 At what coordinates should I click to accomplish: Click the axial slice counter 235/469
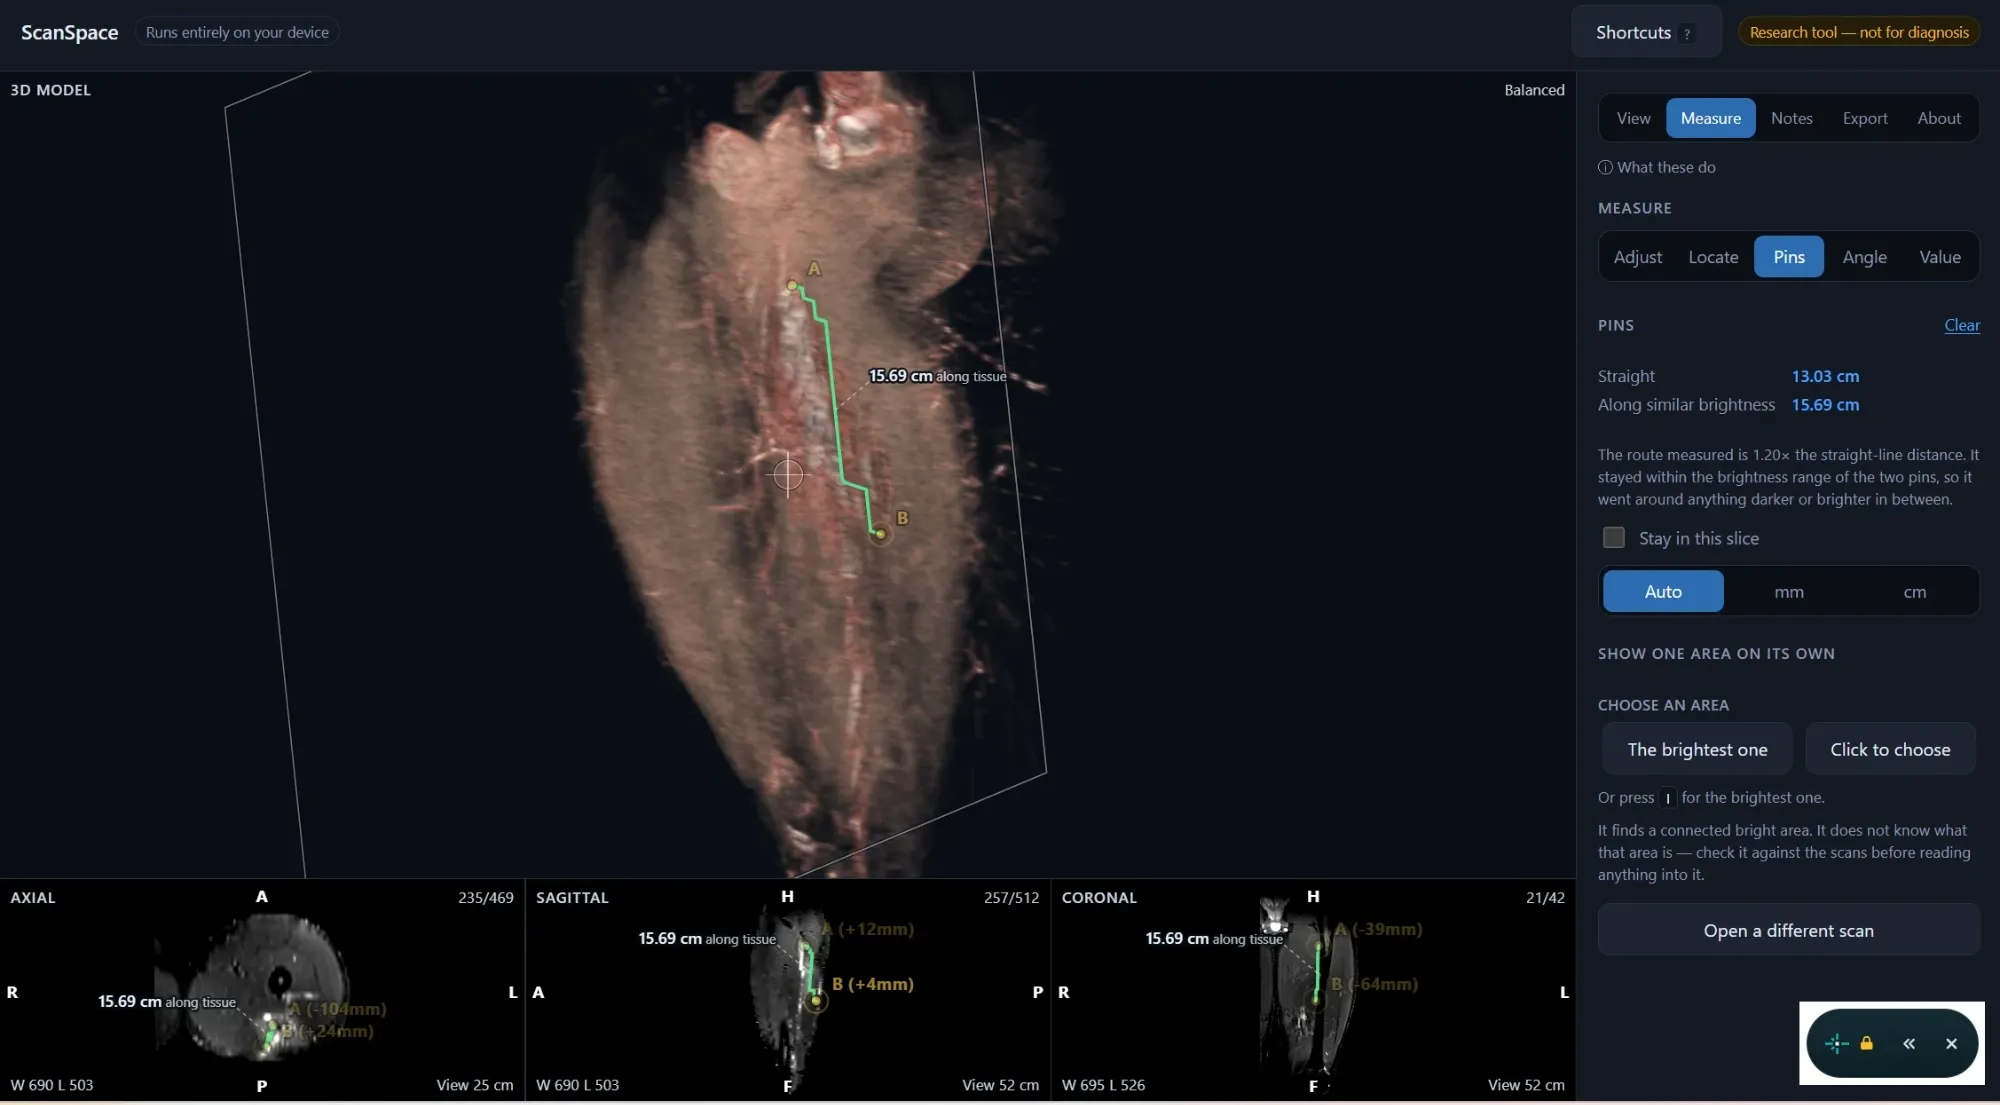tap(485, 898)
